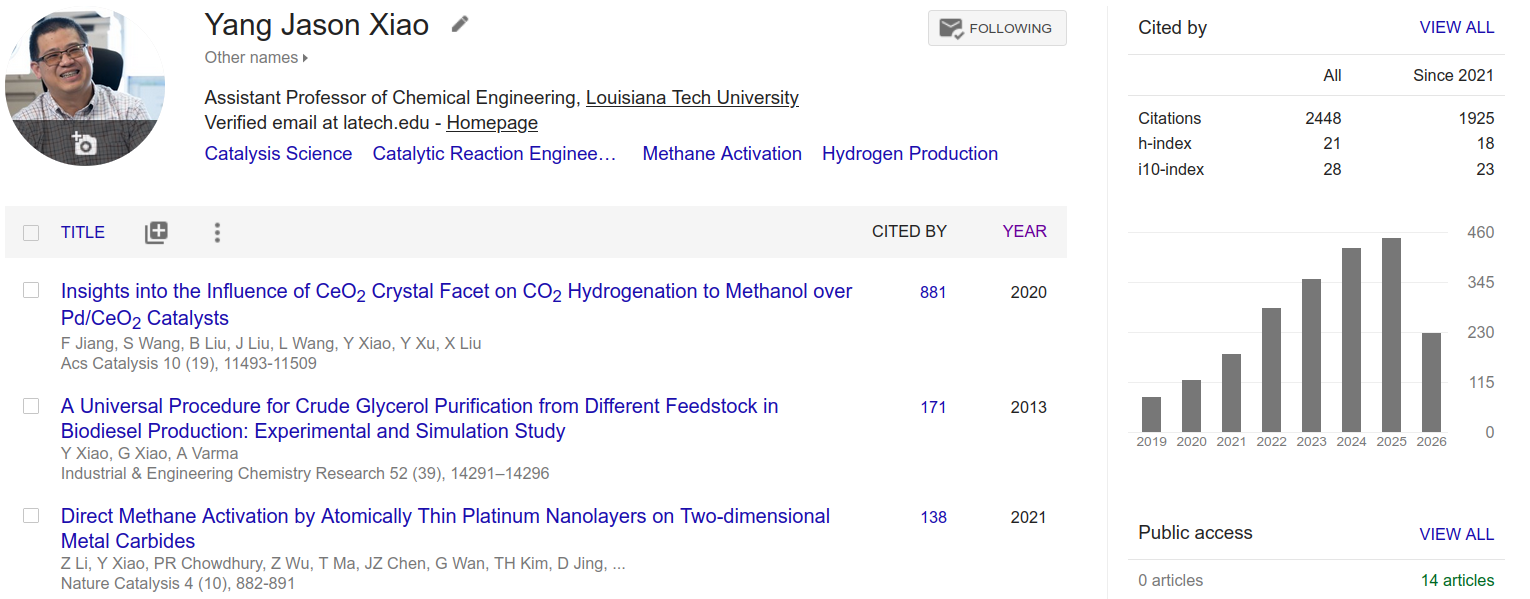1530x599 pixels.
Task: Open the Louisiana Tech University link
Action: 692,98
